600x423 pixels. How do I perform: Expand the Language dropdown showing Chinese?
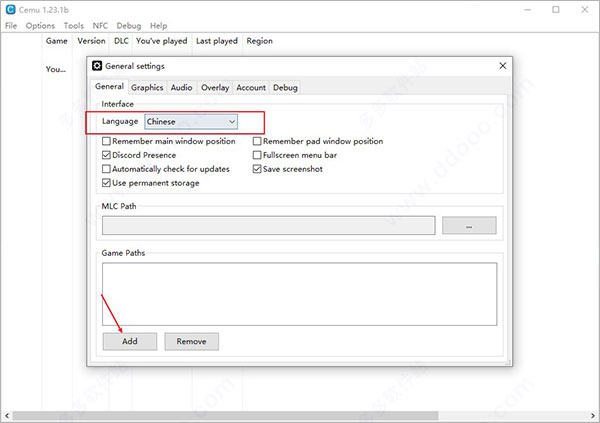point(191,122)
